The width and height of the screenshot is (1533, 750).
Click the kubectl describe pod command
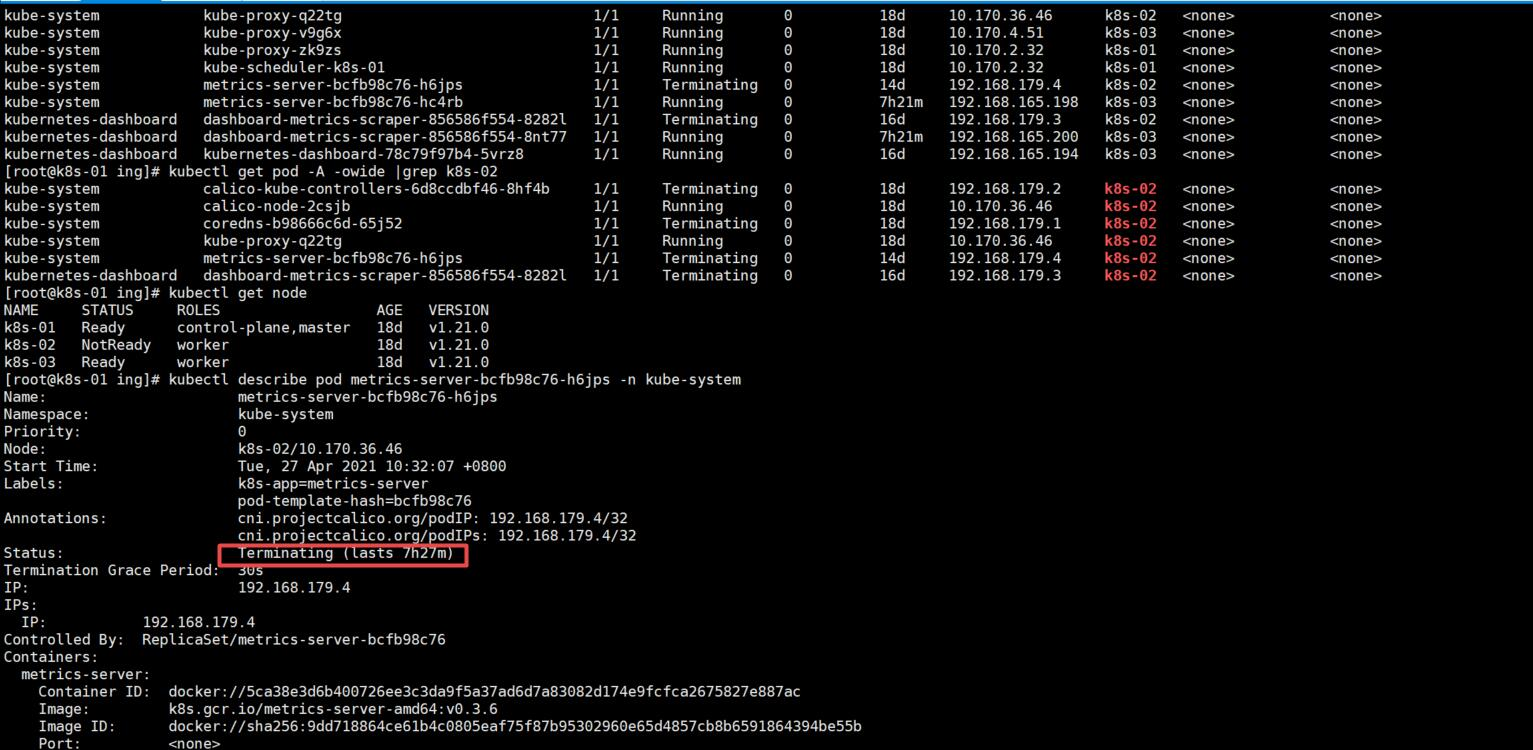[455, 380]
